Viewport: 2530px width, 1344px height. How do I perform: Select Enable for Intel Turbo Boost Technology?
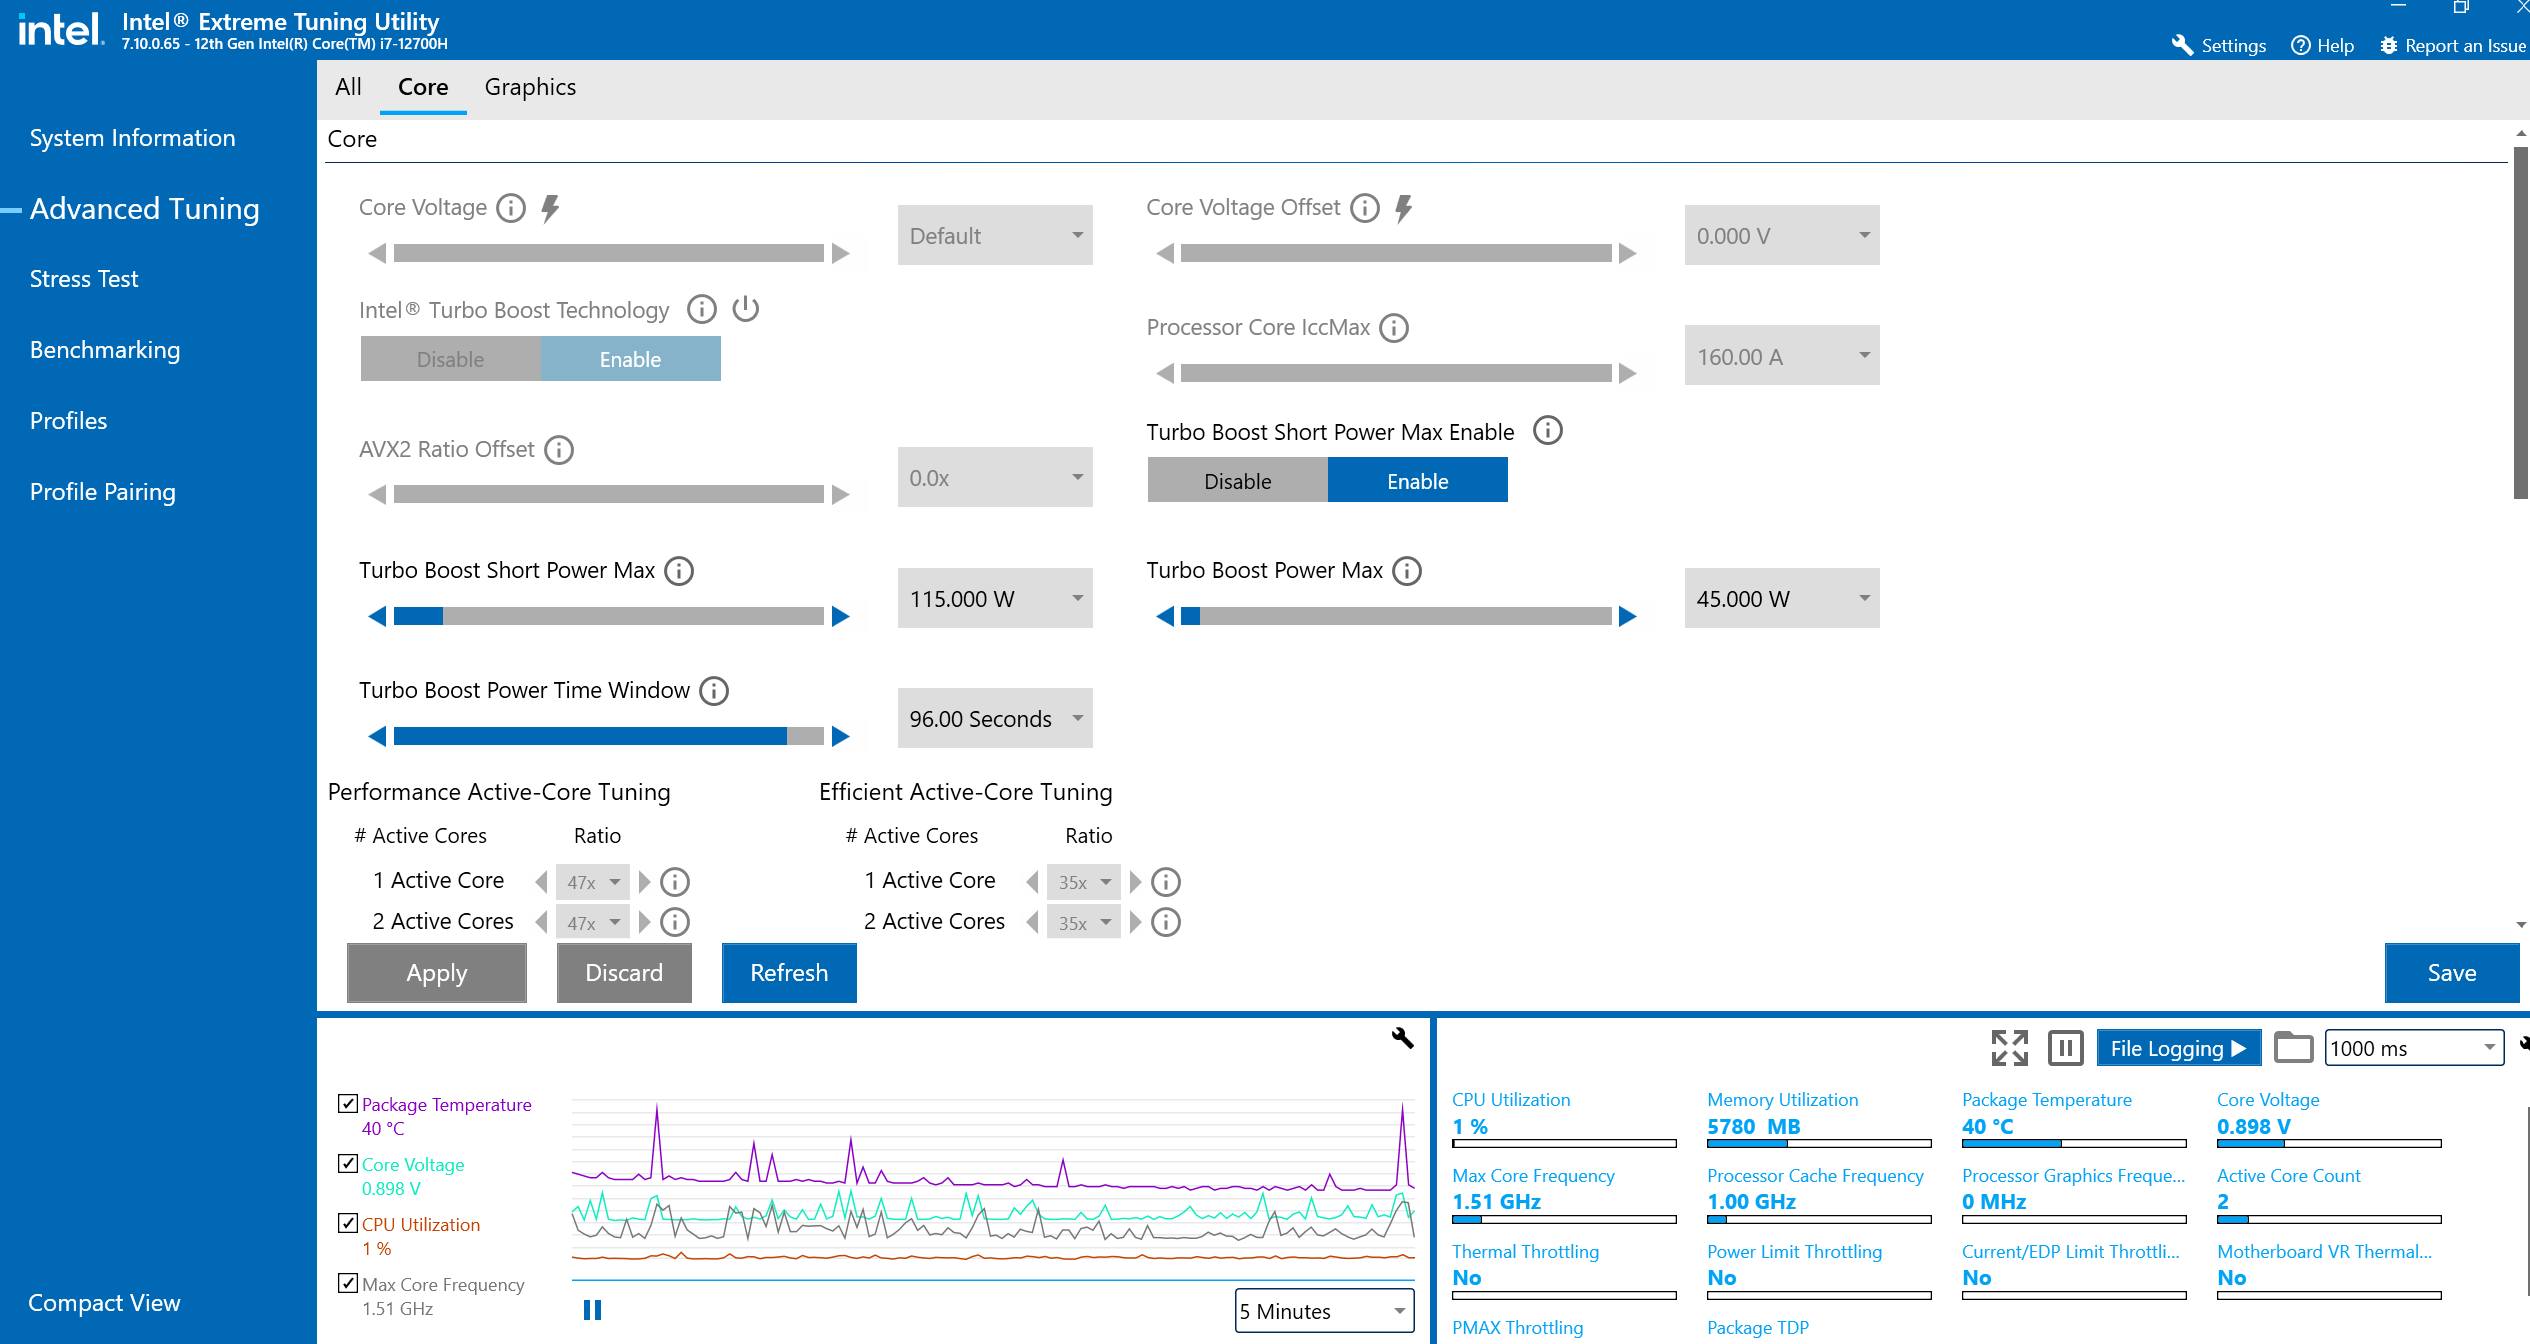[x=630, y=359]
